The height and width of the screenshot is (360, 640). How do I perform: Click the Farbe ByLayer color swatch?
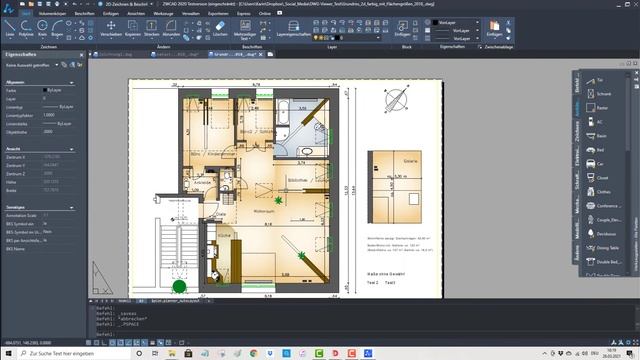(x=44, y=90)
